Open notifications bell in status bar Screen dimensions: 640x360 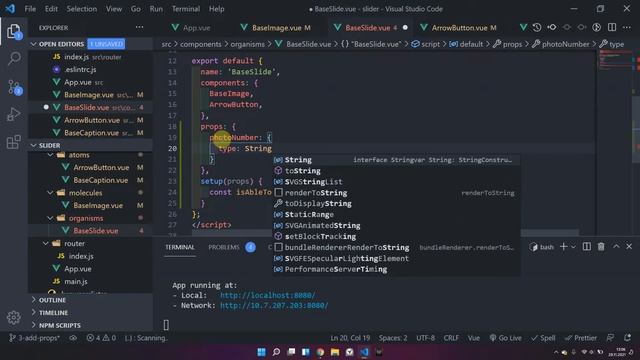627,338
